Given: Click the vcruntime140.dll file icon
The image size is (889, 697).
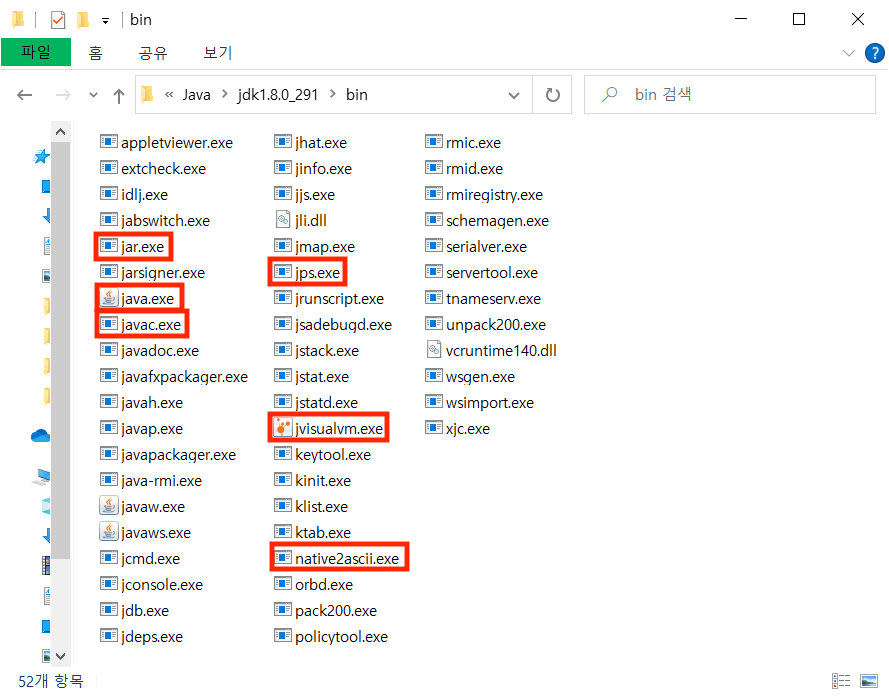Looking at the screenshot, I should (x=434, y=350).
